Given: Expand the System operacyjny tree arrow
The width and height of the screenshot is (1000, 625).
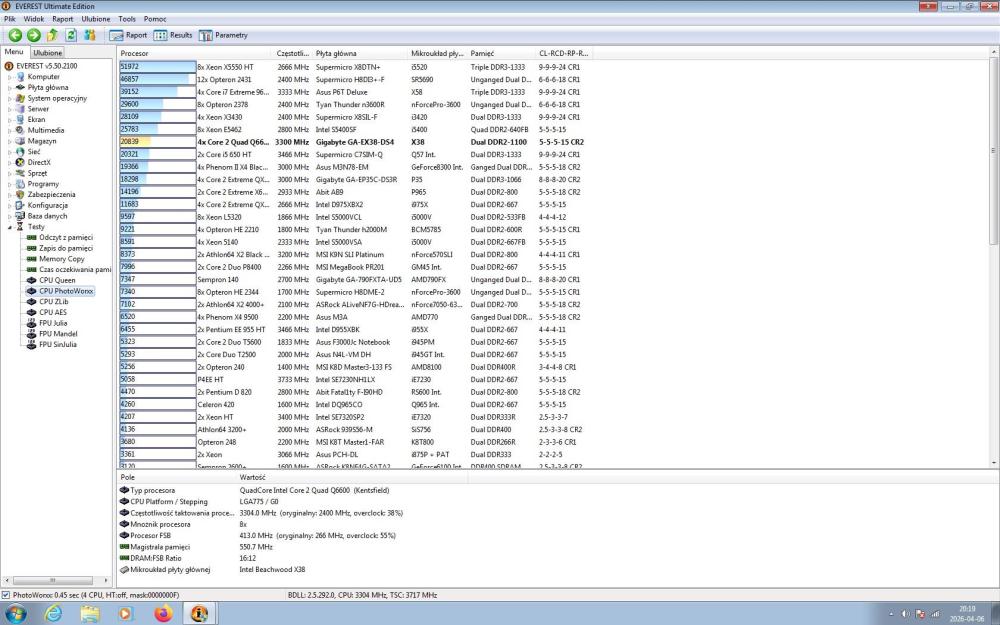Looking at the screenshot, I should point(10,98).
